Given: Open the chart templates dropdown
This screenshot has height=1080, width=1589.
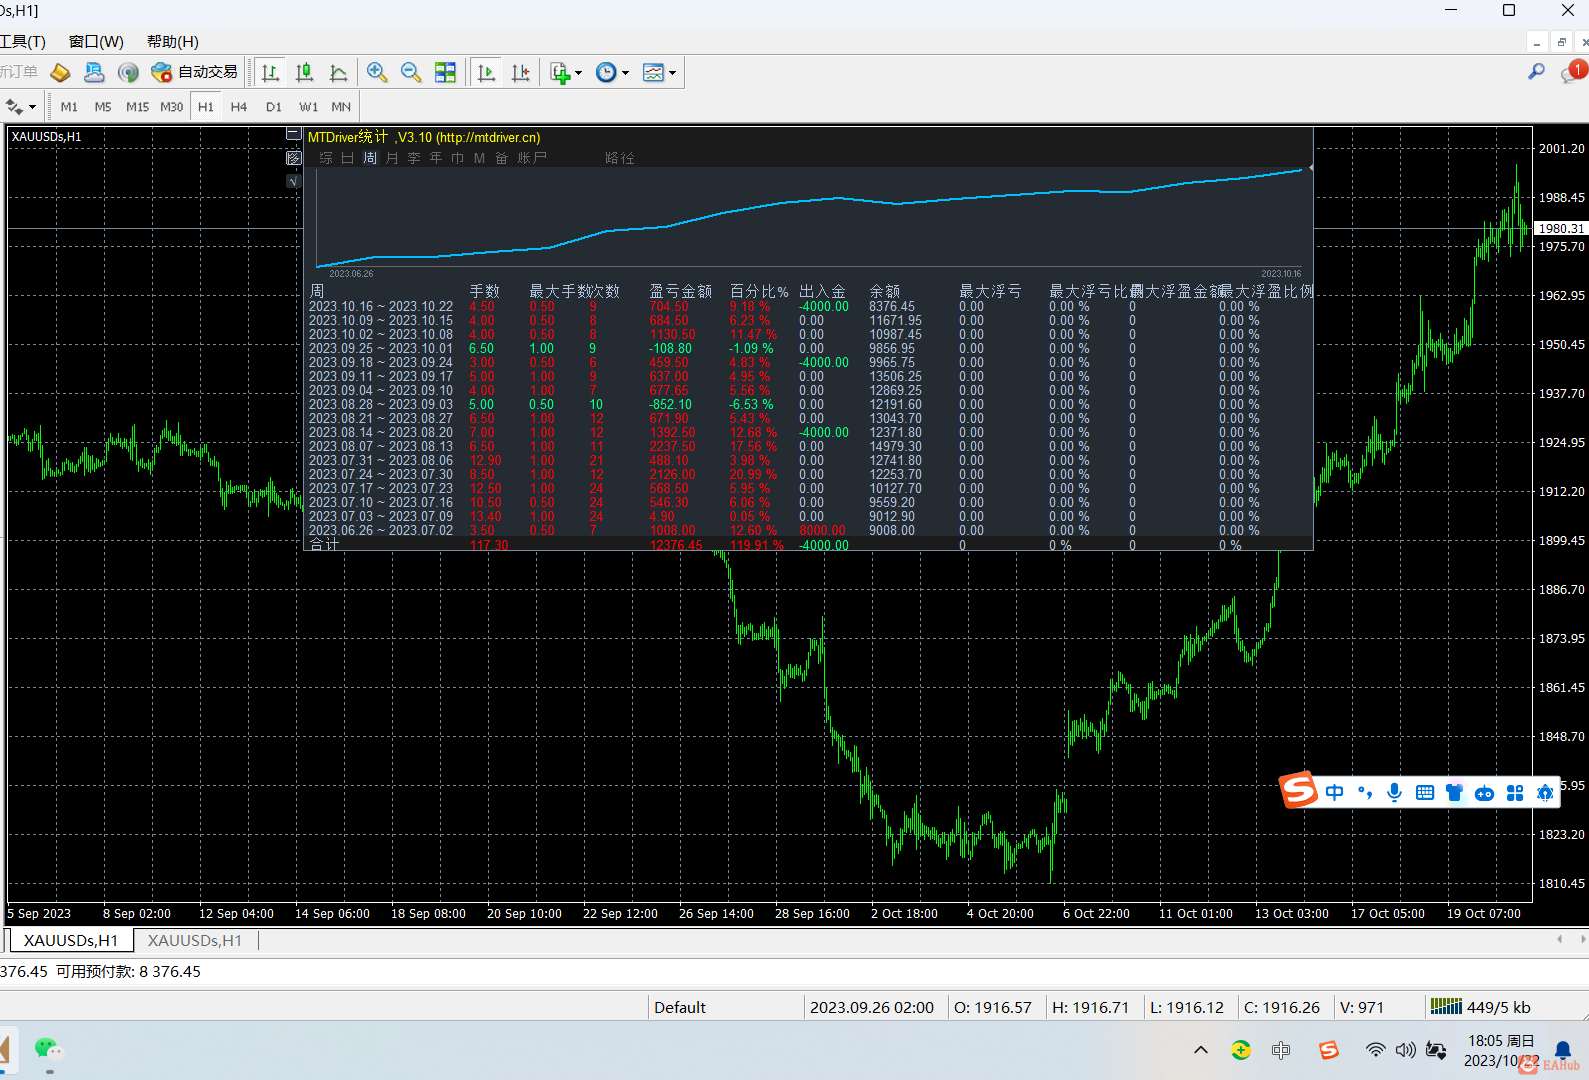Looking at the screenshot, I should (x=659, y=72).
